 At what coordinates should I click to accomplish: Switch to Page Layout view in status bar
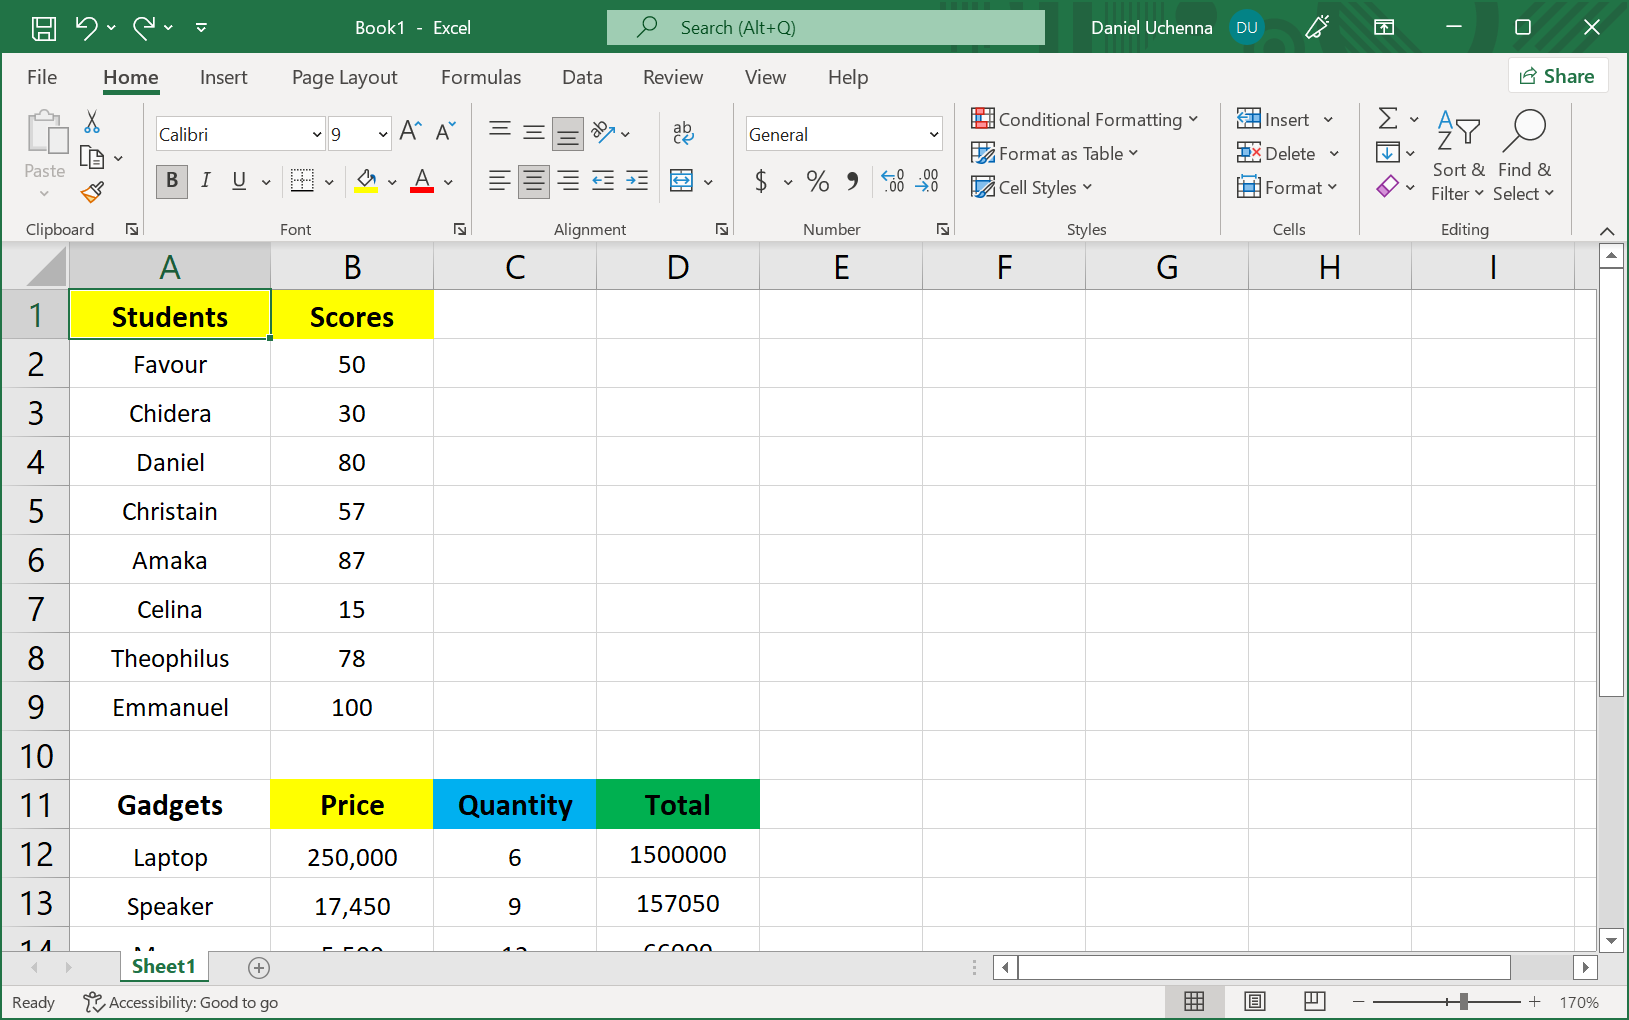pyautogui.click(x=1255, y=1001)
